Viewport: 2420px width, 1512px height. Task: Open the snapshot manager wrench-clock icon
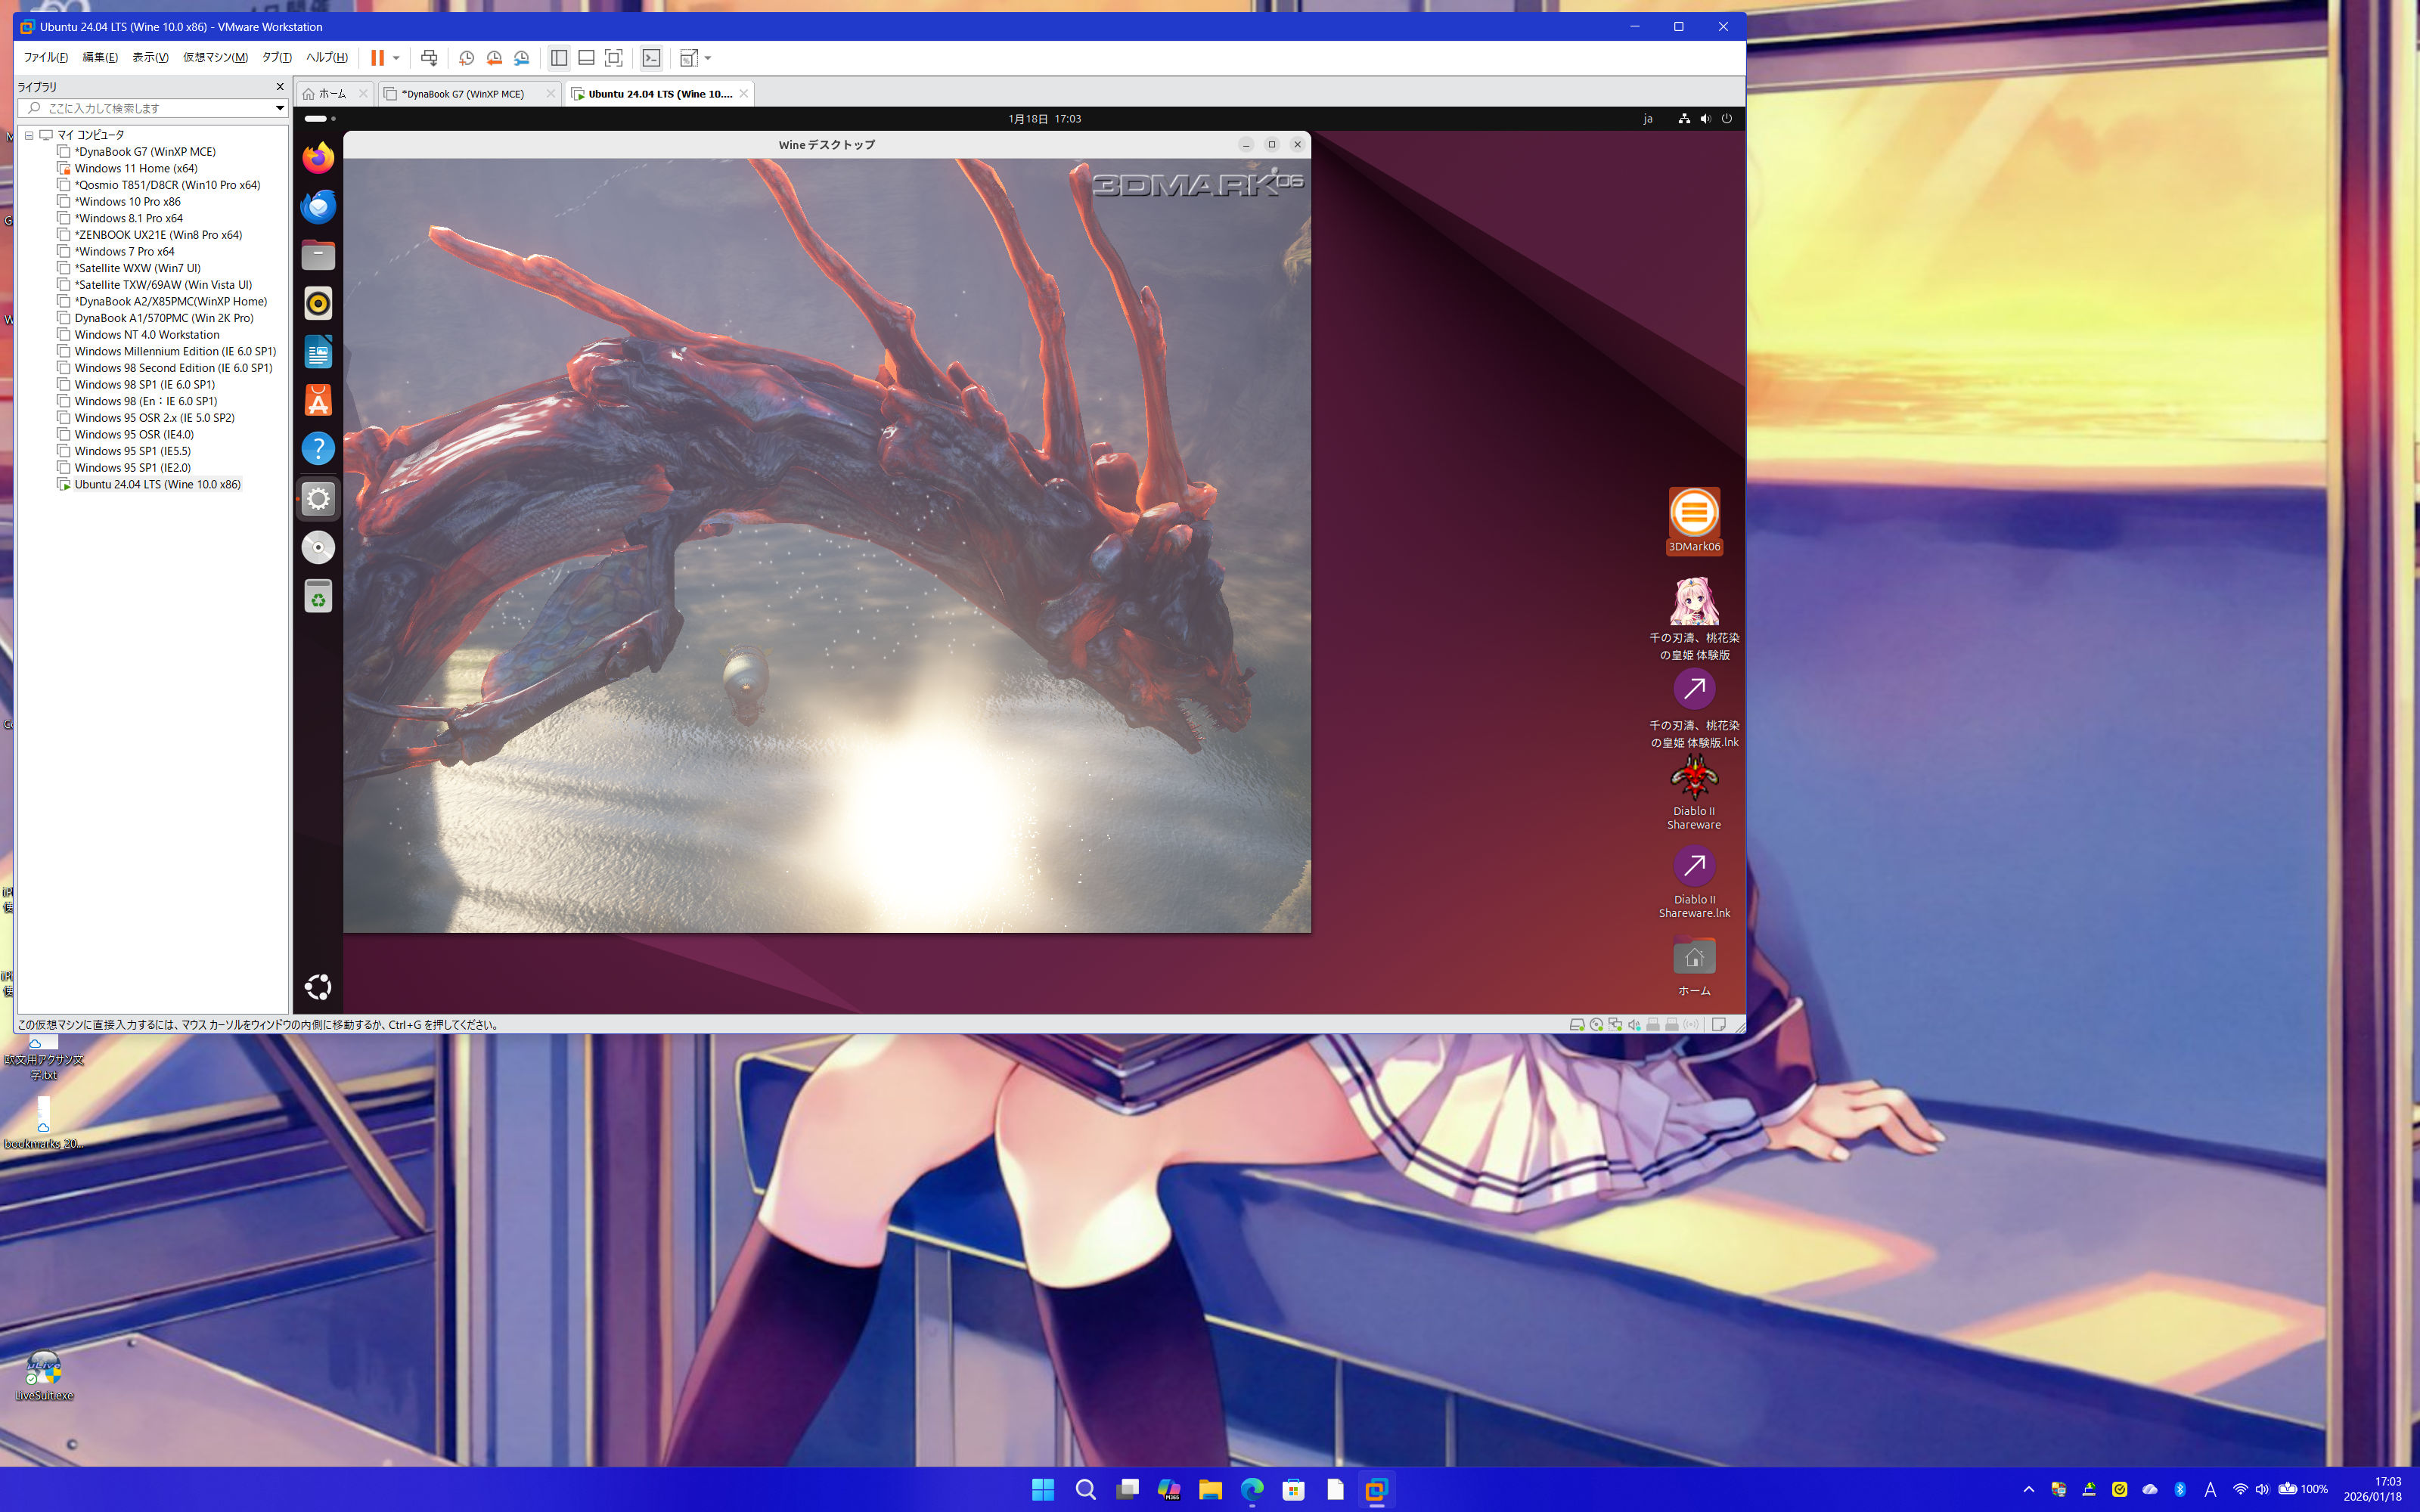point(521,58)
